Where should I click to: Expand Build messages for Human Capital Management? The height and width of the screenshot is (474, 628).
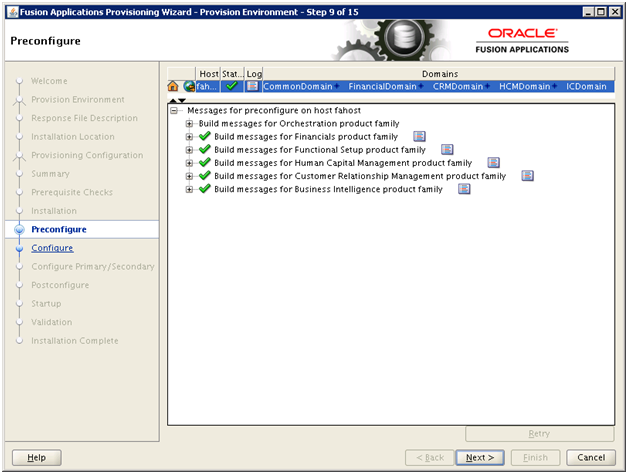tap(189, 163)
